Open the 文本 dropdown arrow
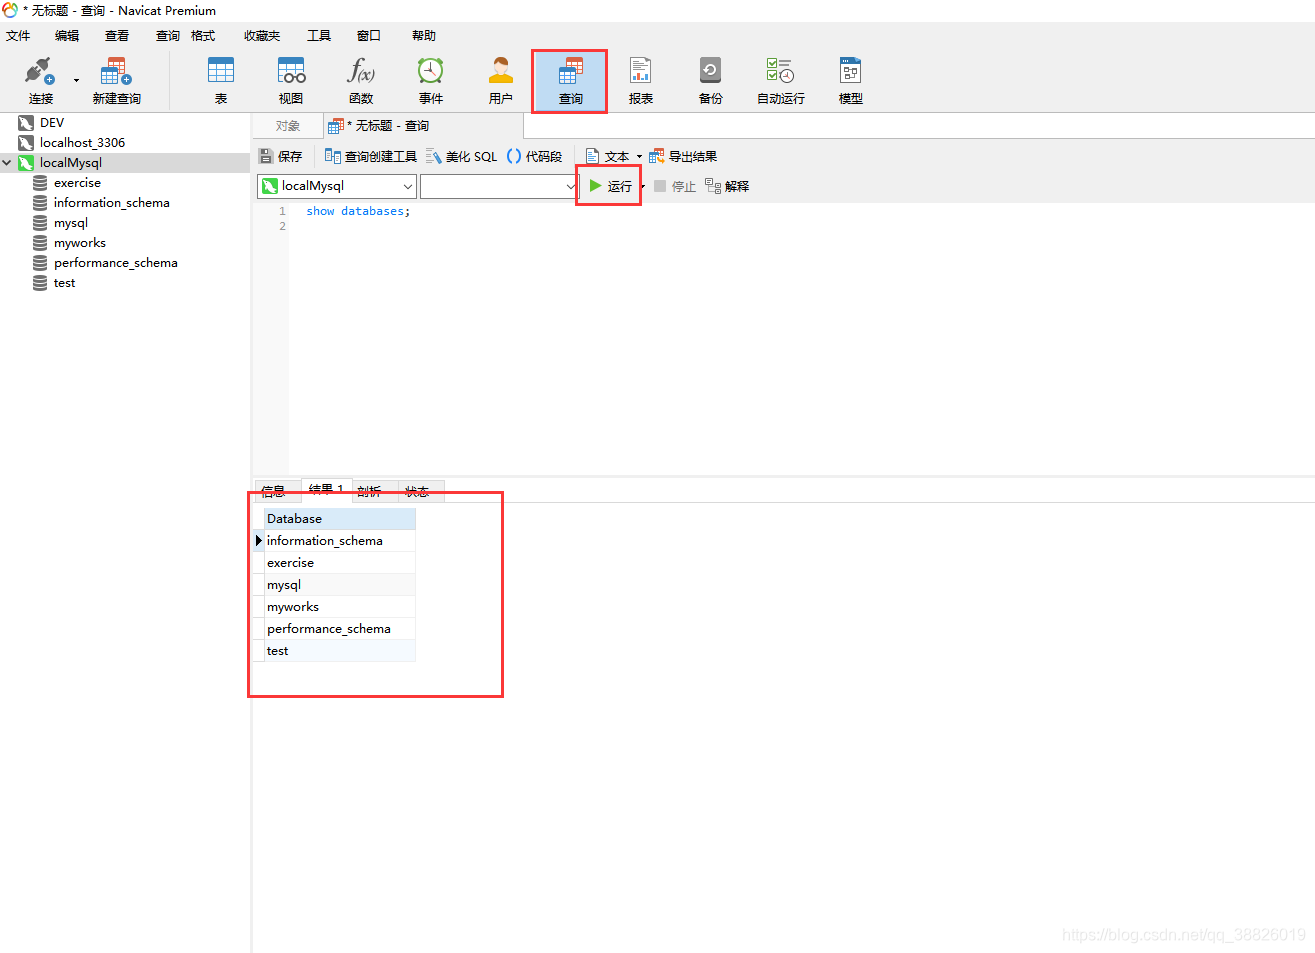 [639, 157]
